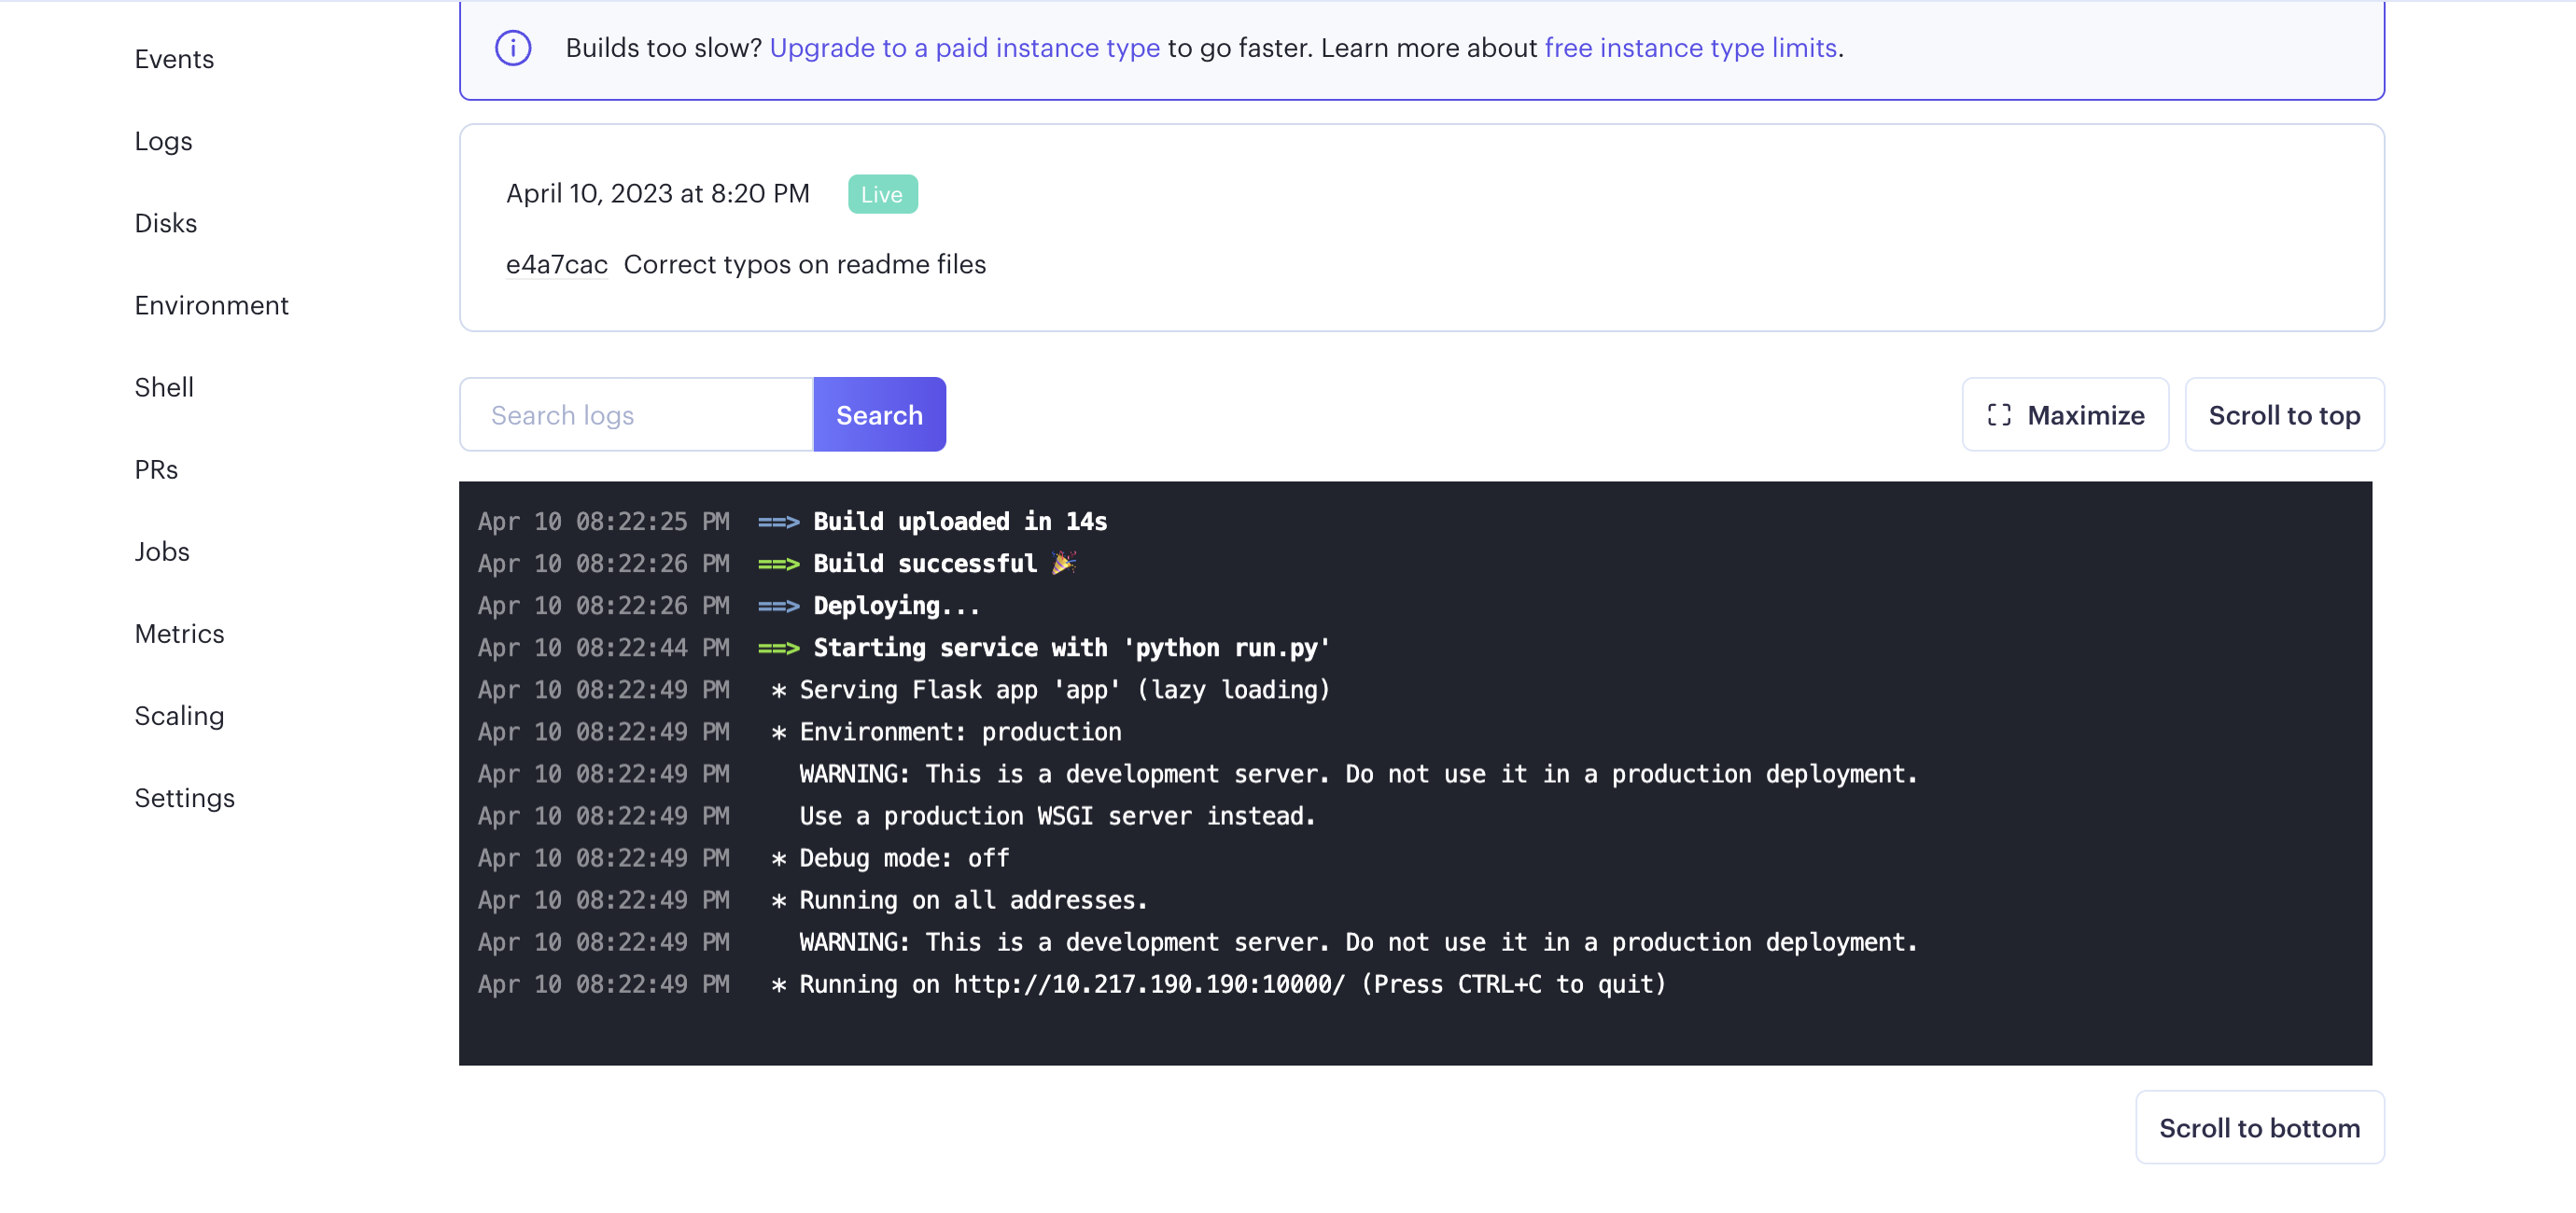The height and width of the screenshot is (1213, 2576).
Task: Select the Search button in logs
Action: click(879, 413)
